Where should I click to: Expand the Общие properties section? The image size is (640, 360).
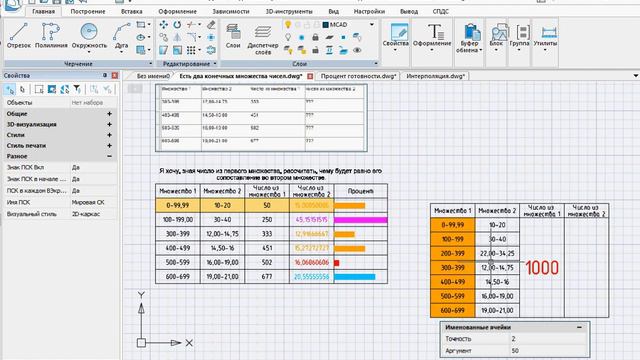pos(109,114)
